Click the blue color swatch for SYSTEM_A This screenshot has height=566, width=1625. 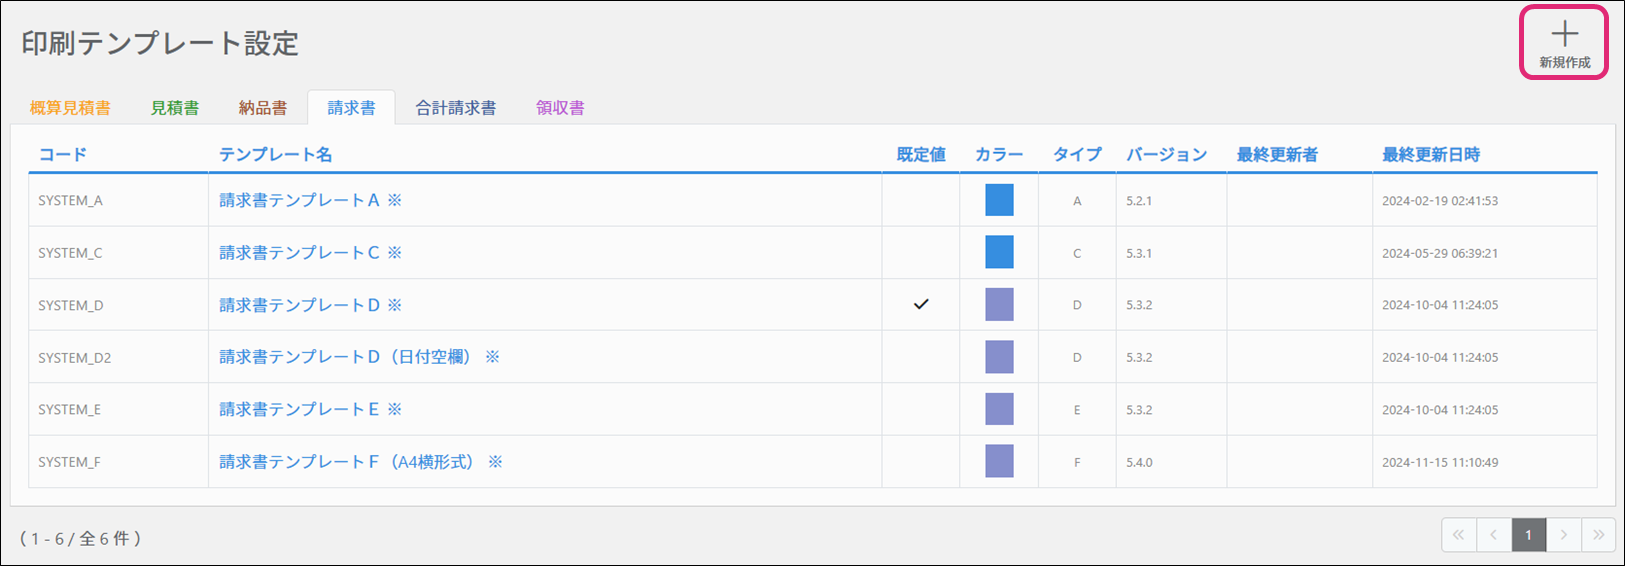click(x=999, y=200)
